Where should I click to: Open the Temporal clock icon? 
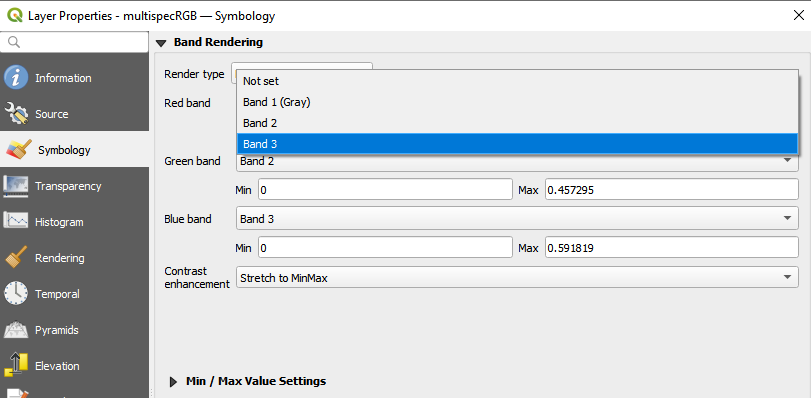(16, 294)
